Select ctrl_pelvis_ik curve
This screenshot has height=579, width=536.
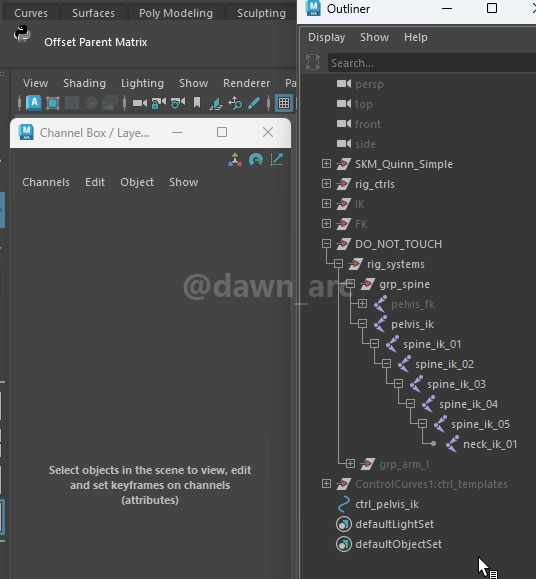tap(387, 504)
